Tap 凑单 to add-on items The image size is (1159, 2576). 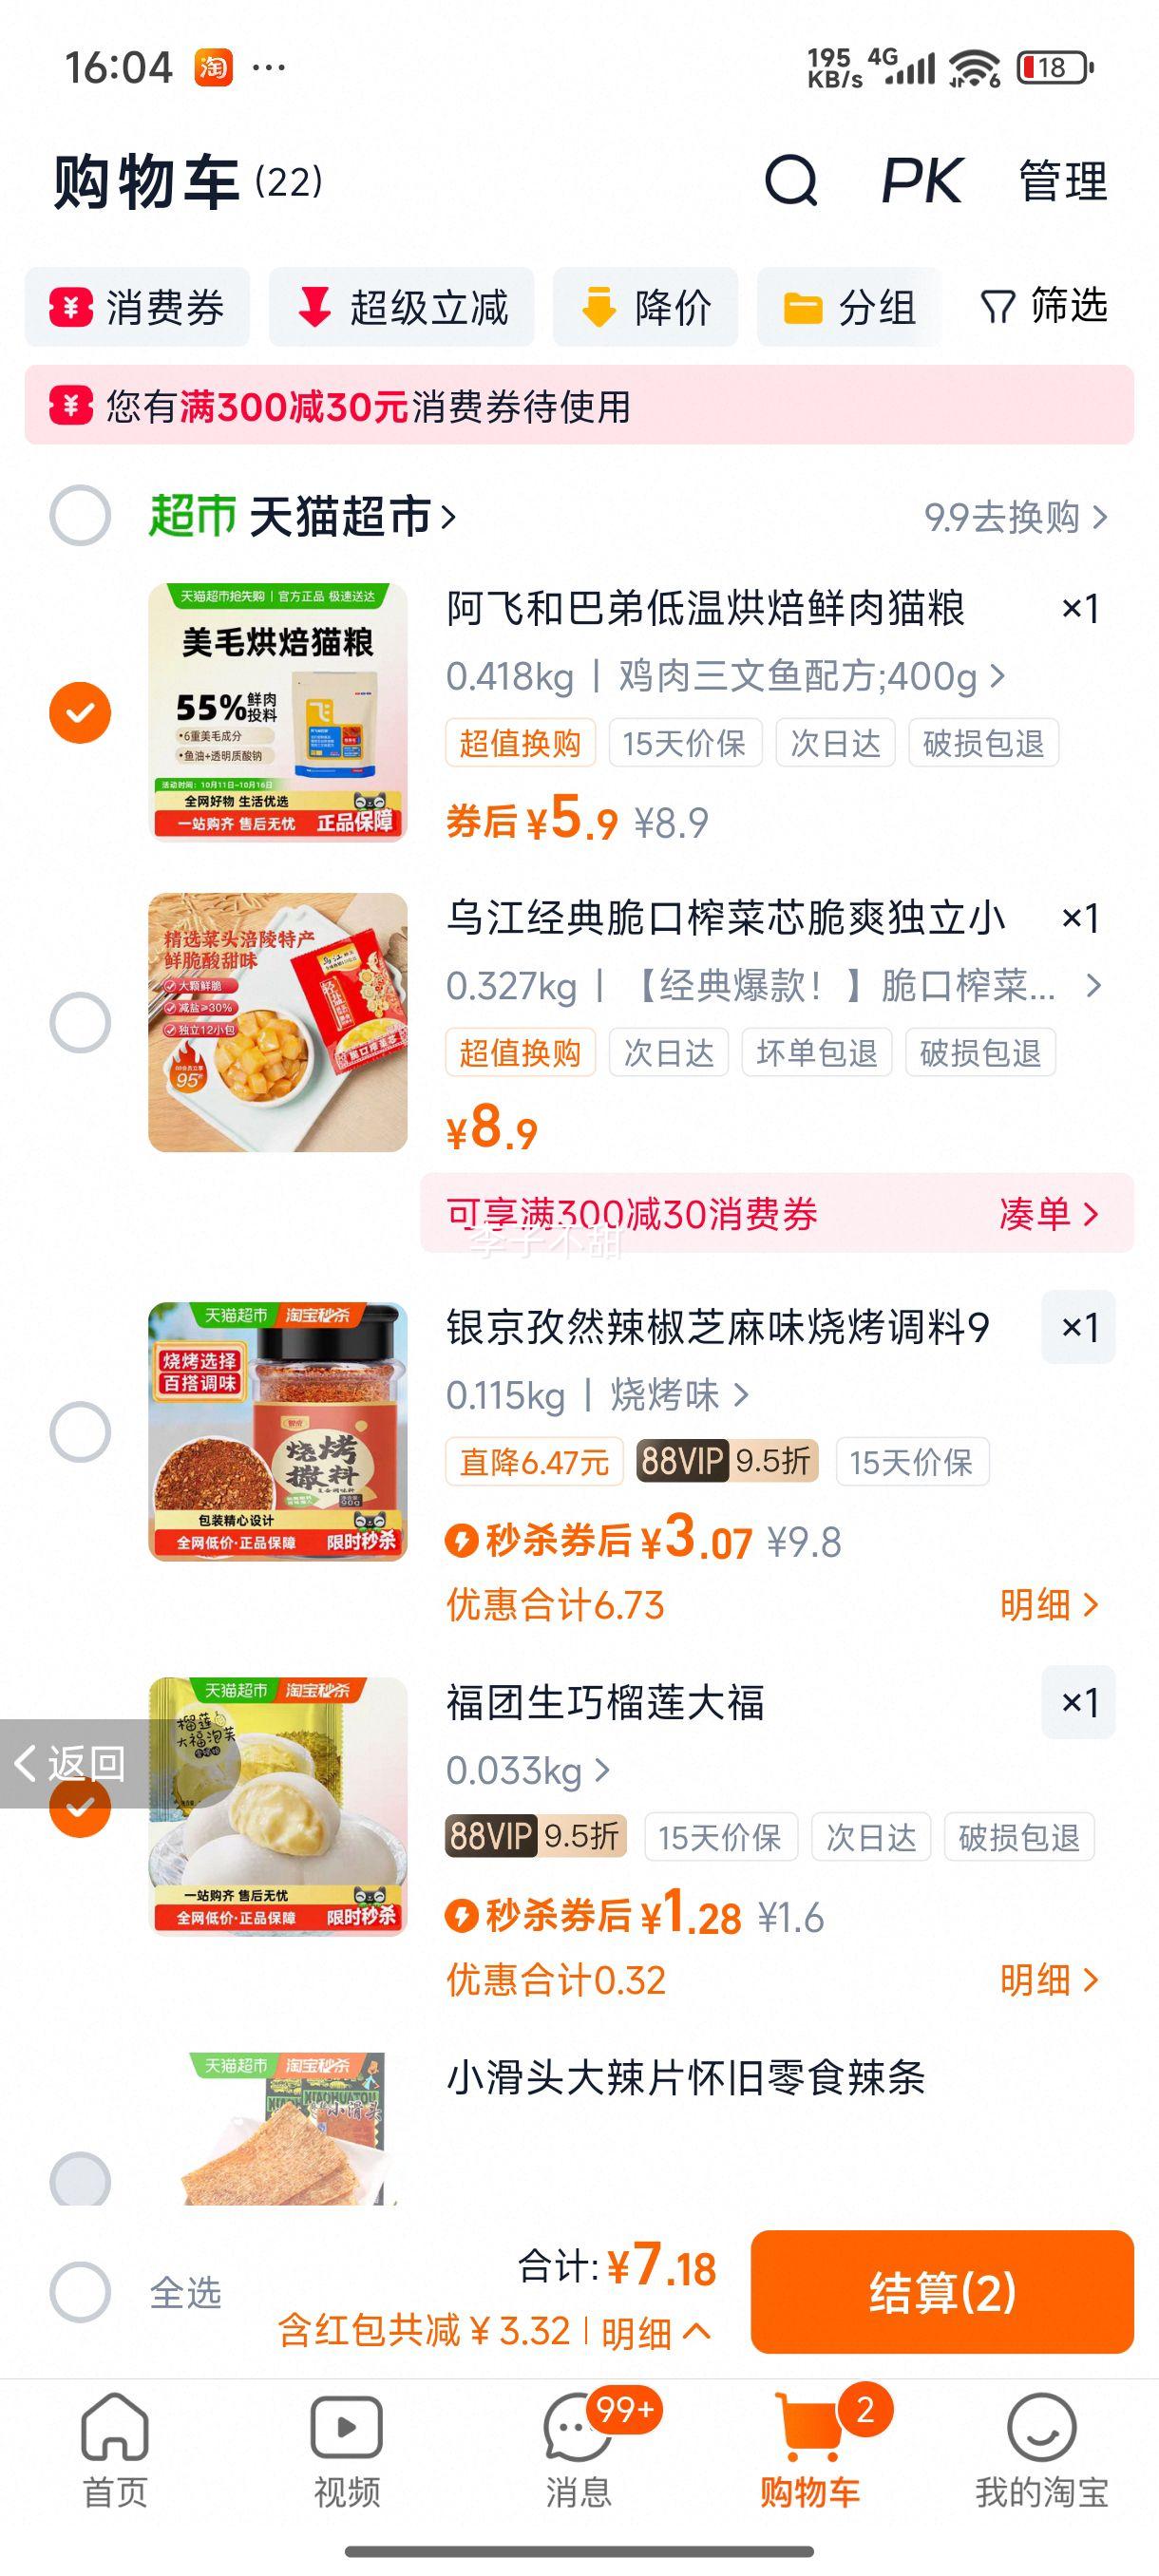click(x=1047, y=1214)
